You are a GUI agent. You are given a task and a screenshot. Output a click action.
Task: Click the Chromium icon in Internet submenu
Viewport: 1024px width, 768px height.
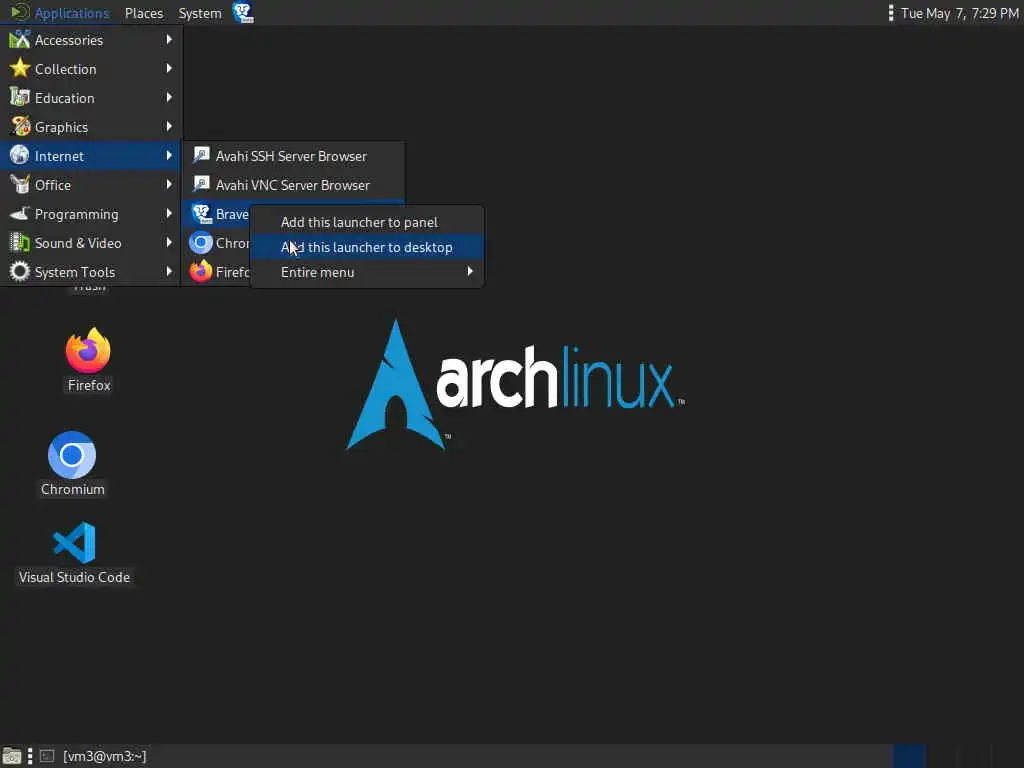click(x=201, y=243)
